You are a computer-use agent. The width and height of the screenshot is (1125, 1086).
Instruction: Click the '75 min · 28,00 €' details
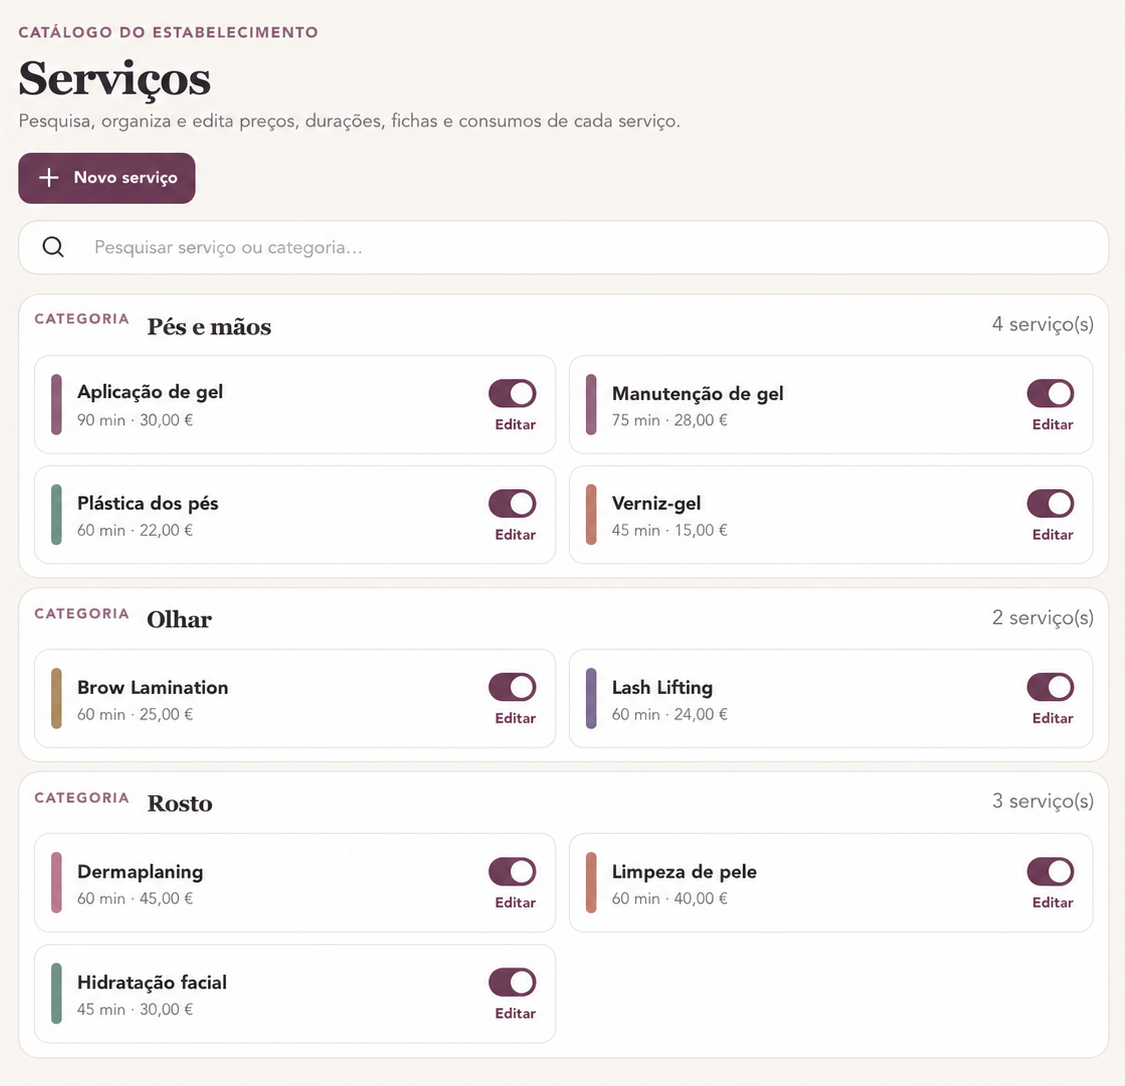tap(669, 420)
